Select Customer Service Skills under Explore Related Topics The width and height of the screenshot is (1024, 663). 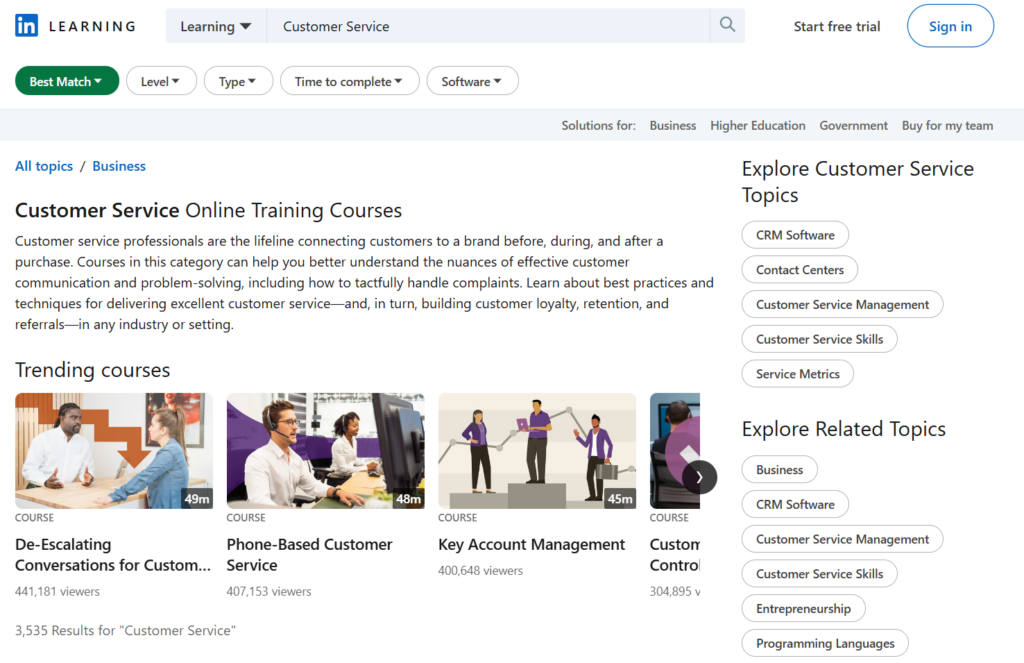pos(820,574)
